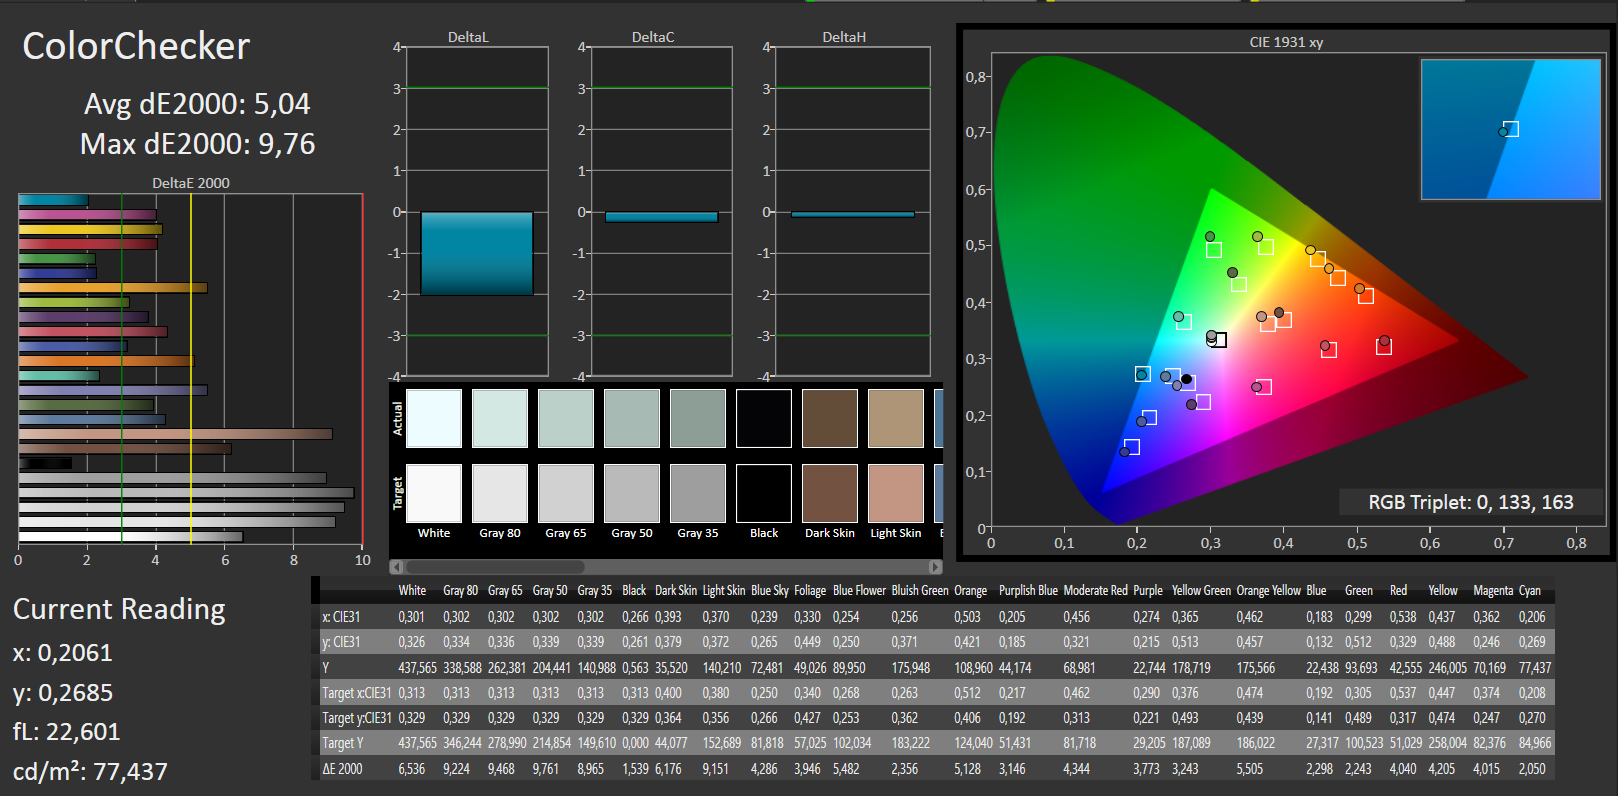This screenshot has height=796, width=1618.
Task: Click the Magenta column header in the data table
Action: 1493,591
